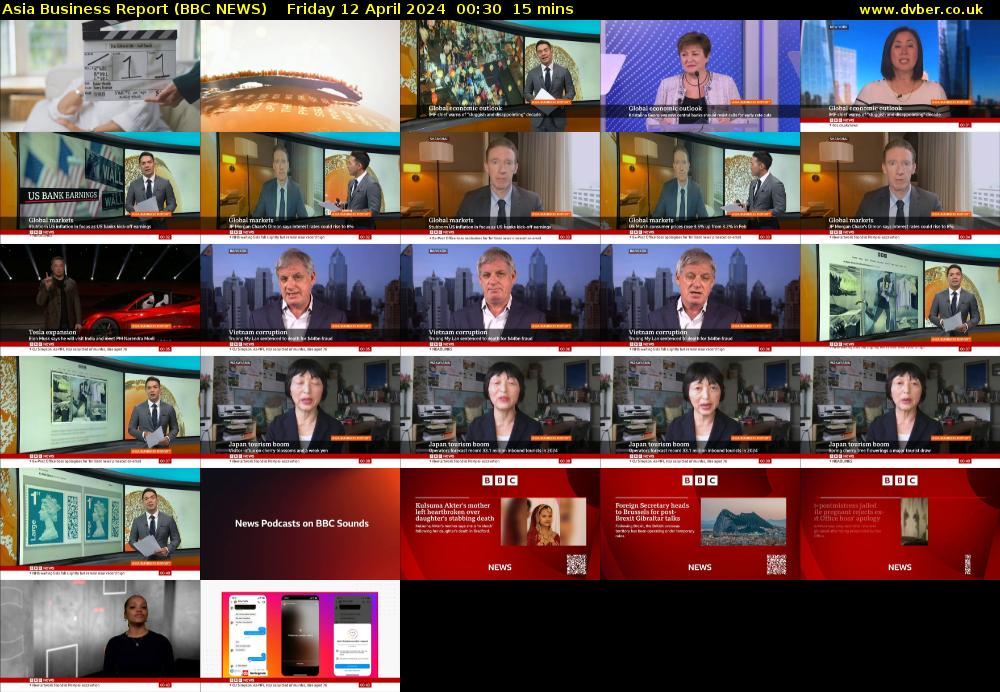Click the BBC logo above the Foreign Secretary headline
This screenshot has width=1000, height=692.
(x=699, y=481)
